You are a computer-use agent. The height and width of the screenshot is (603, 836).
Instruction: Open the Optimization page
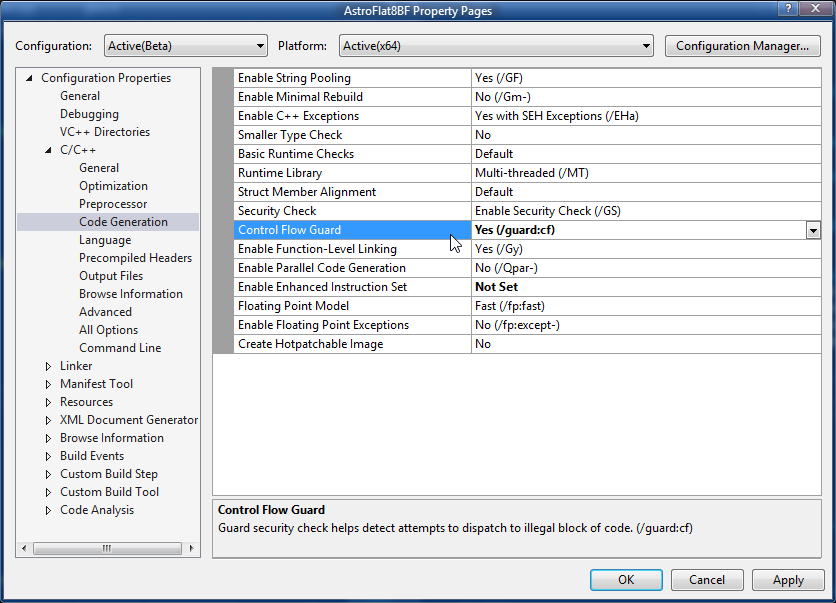(x=113, y=186)
